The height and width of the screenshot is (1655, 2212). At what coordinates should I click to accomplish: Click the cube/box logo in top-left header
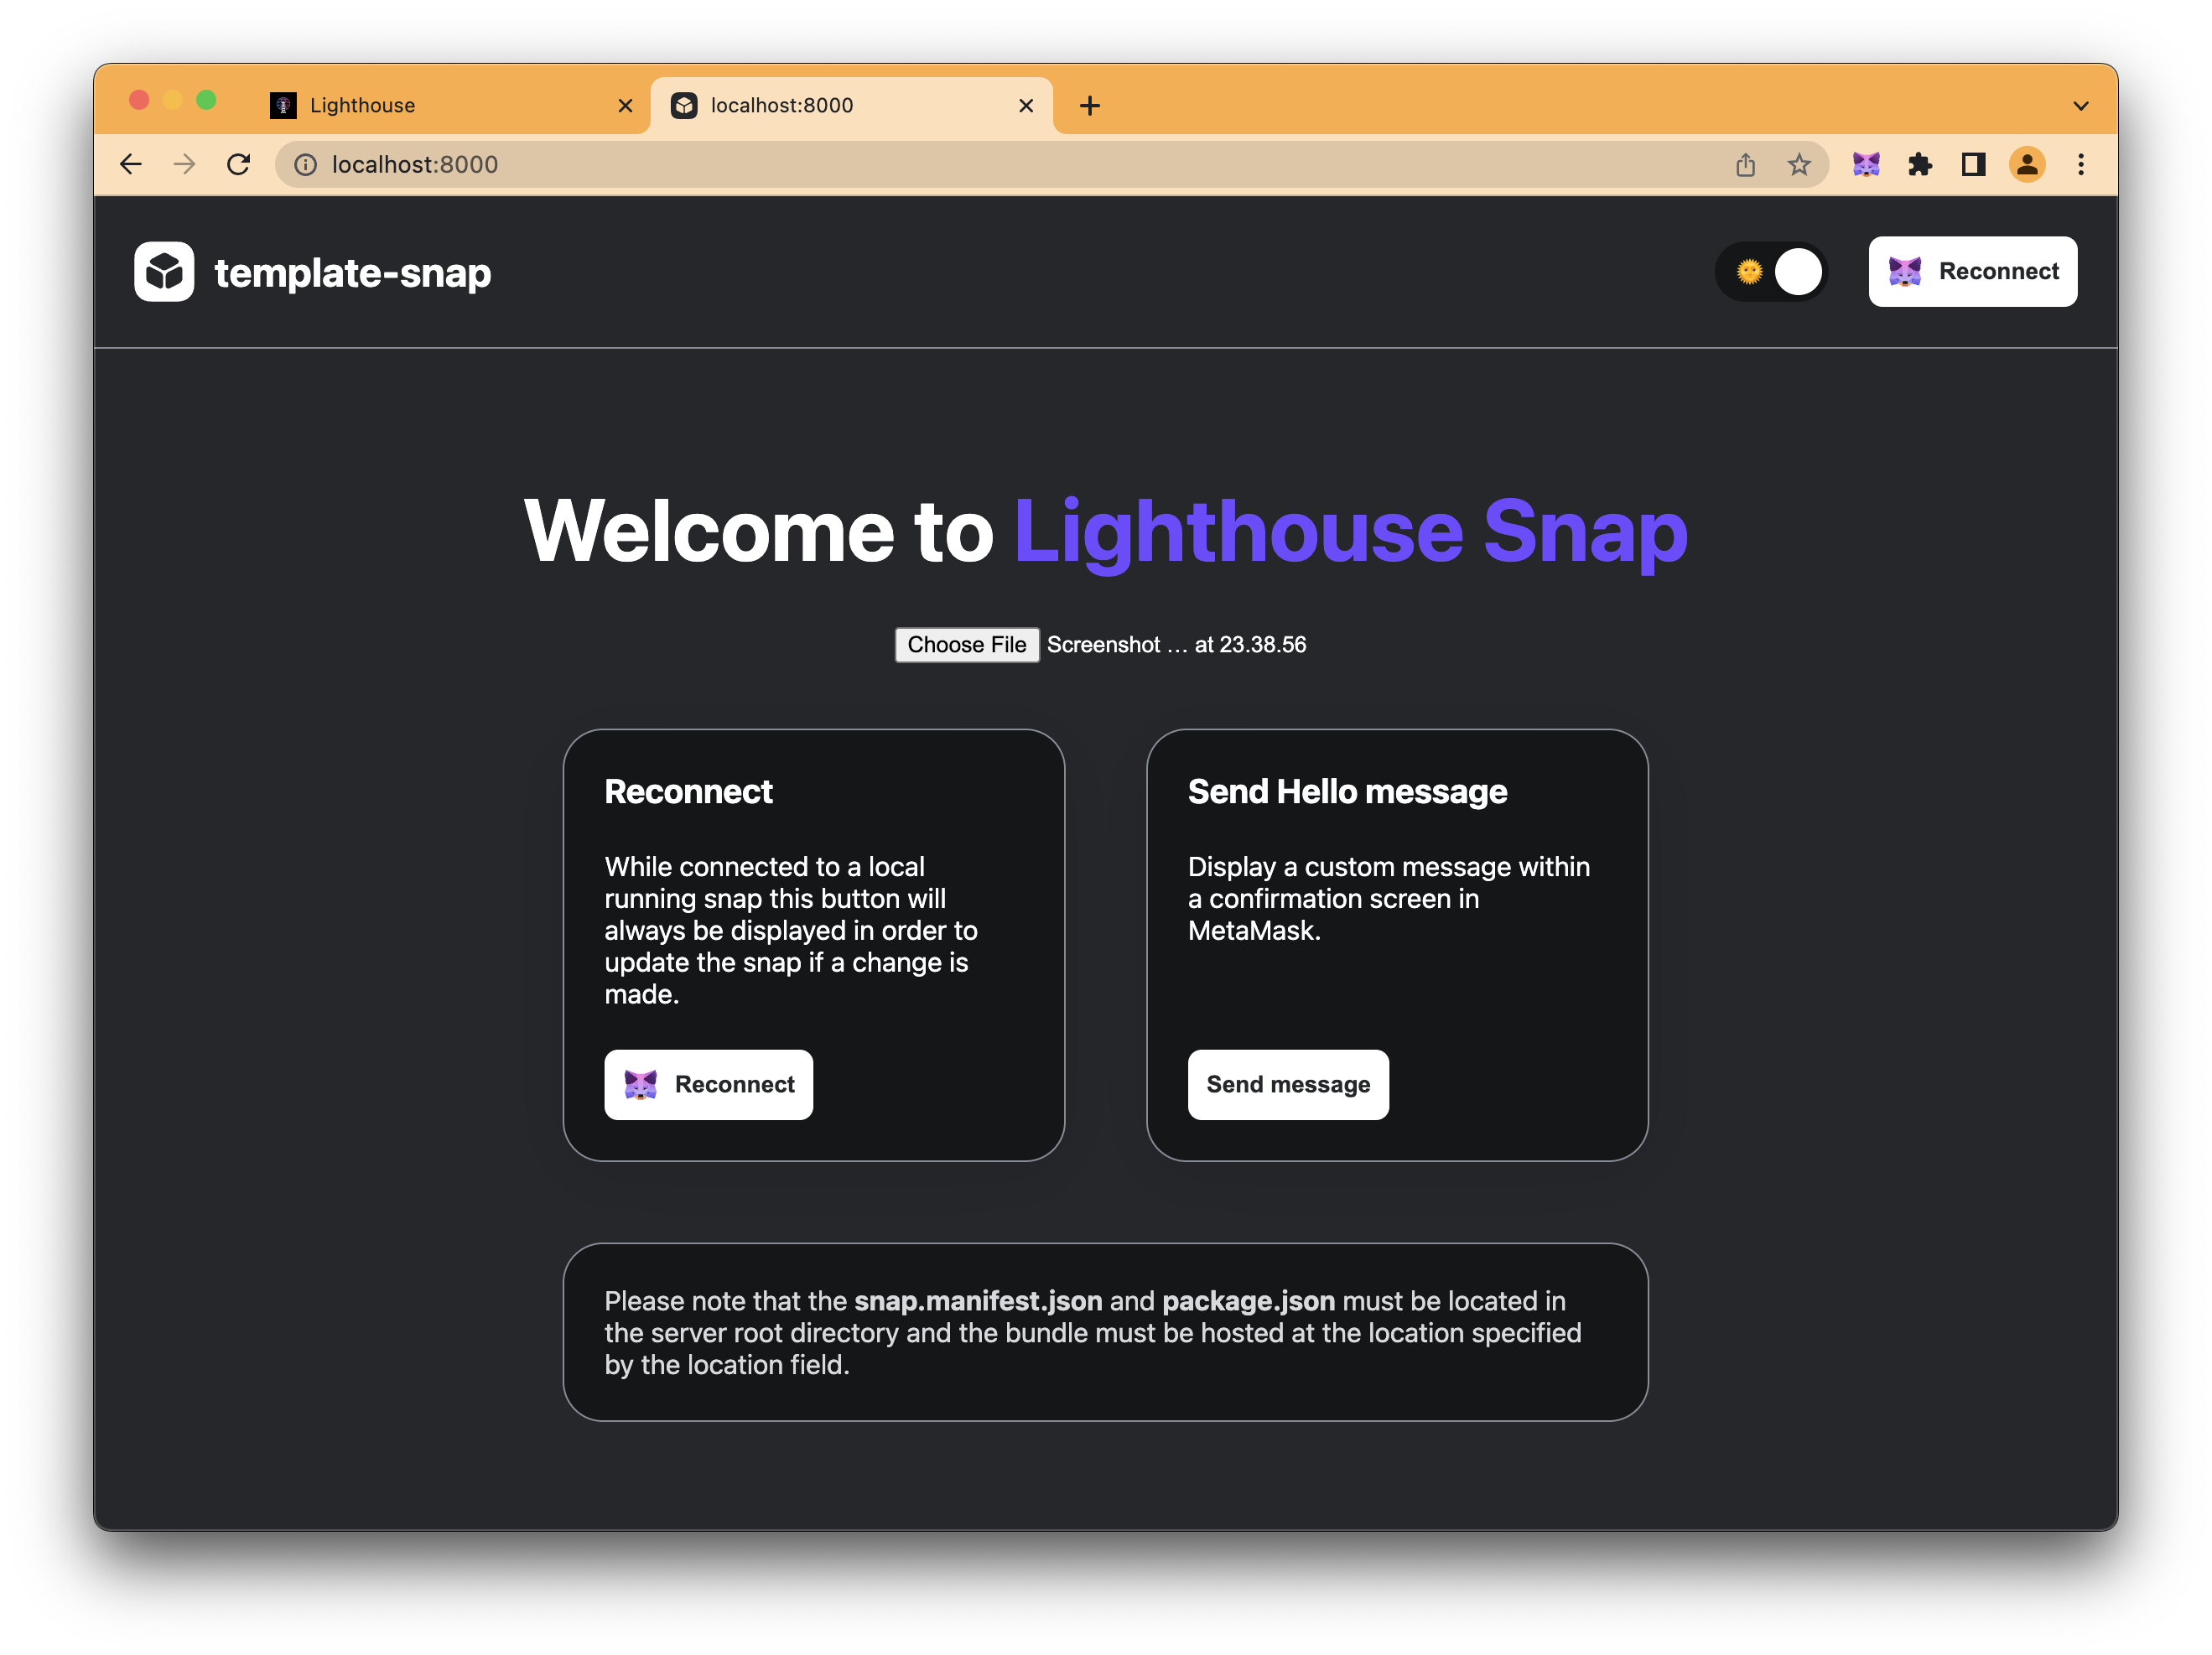click(164, 271)
